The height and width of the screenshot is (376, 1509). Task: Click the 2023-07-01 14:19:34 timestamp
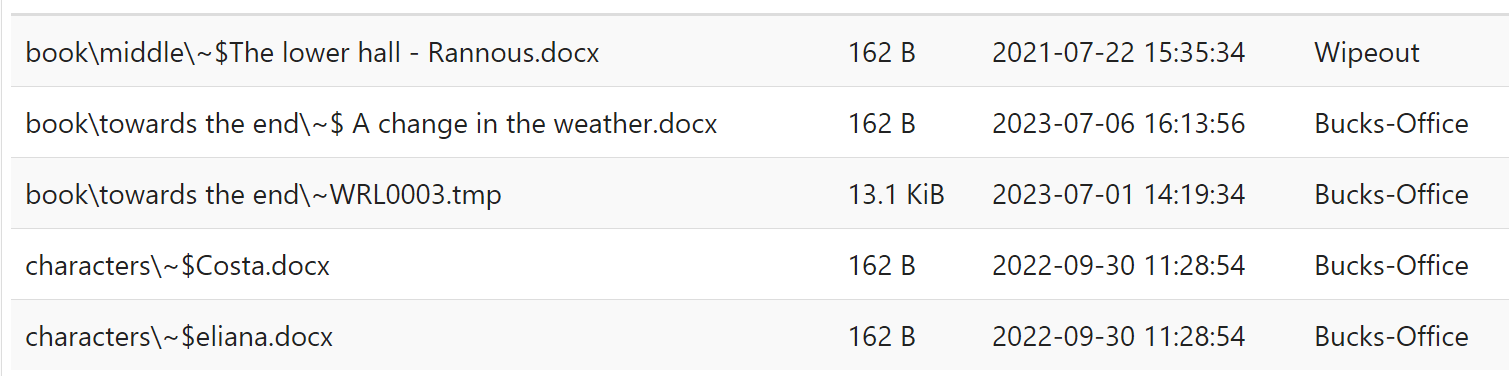click(x=1118, y=195)
